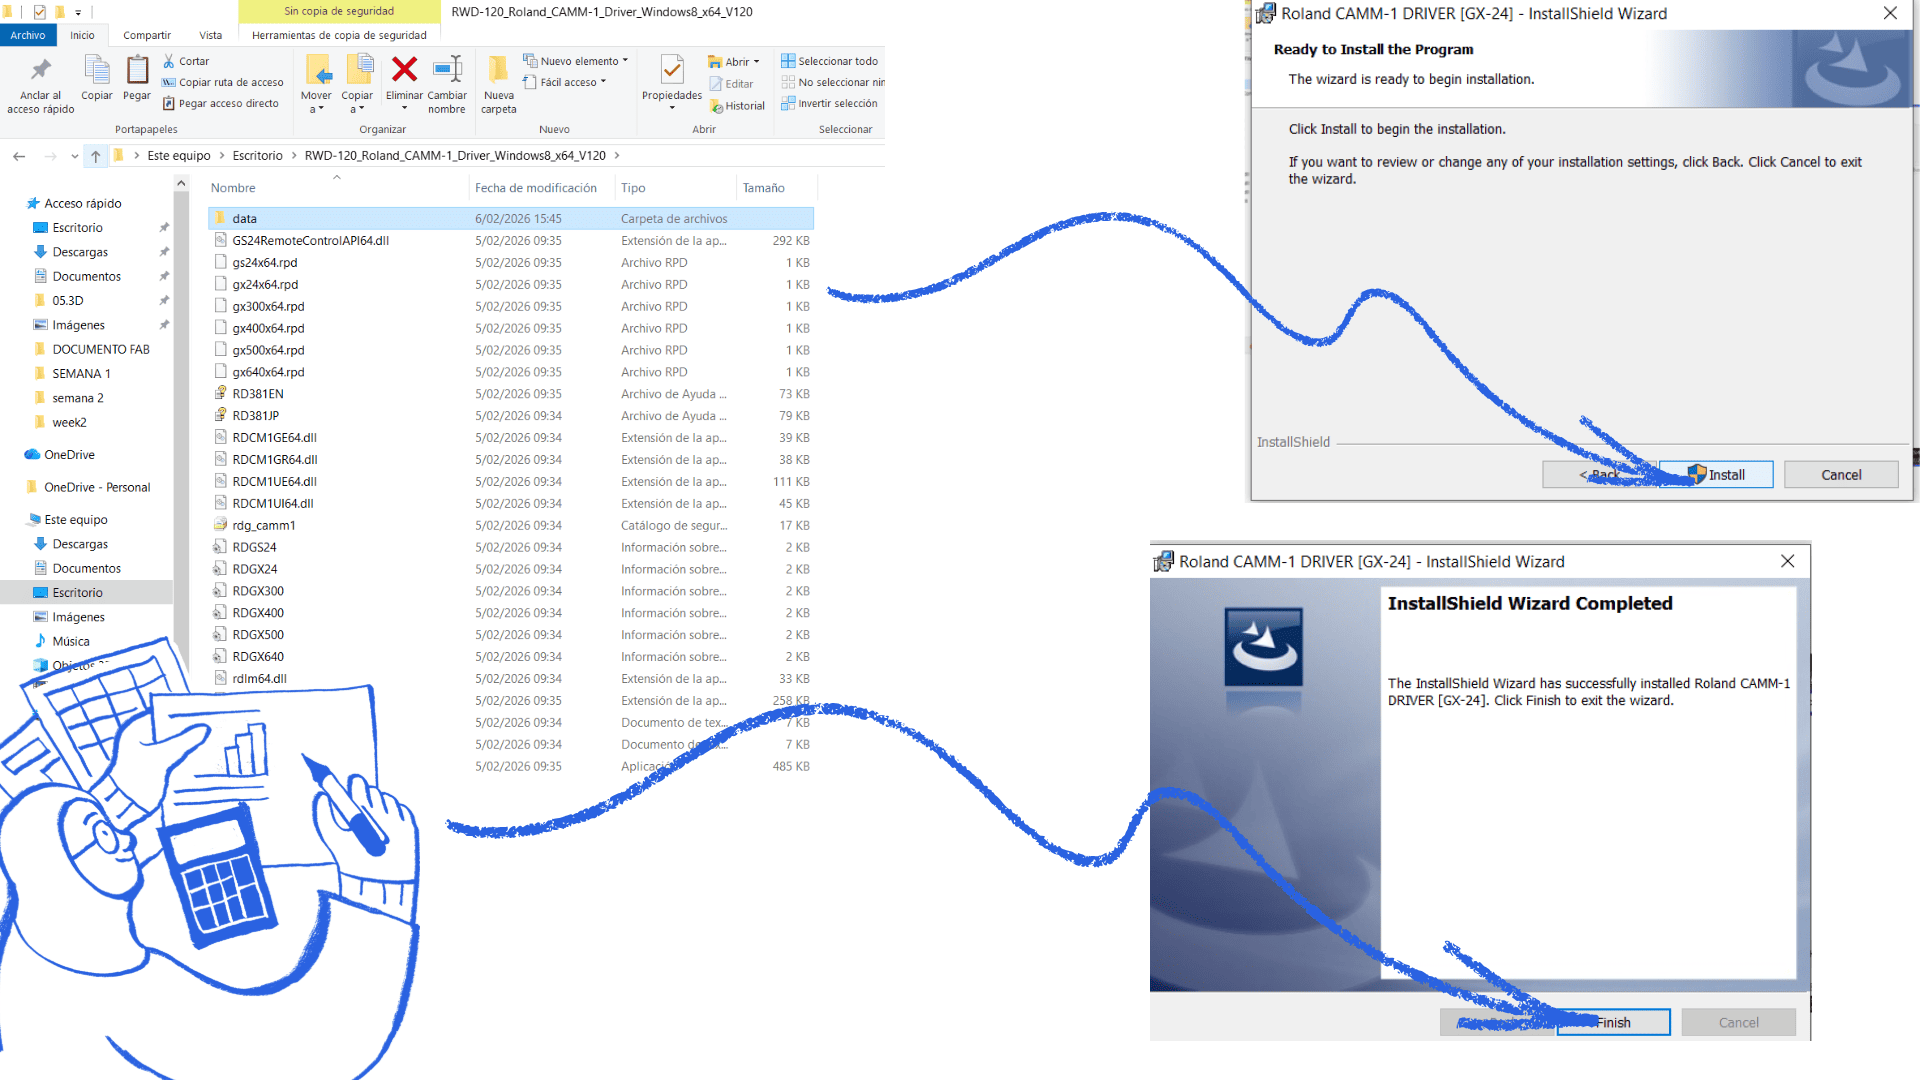Open the Mover a dropdown
This screenshot has width=1920, height=1080.
[316, 102]
